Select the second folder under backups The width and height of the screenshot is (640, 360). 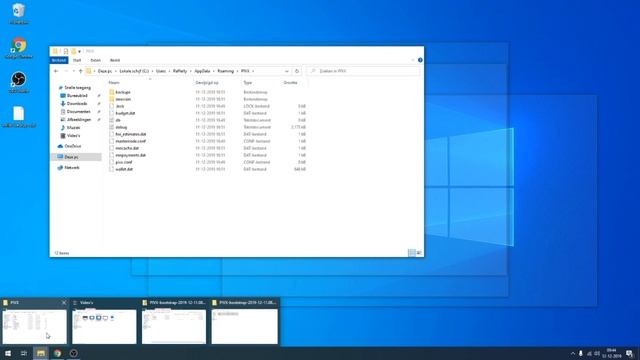(123, 99)
